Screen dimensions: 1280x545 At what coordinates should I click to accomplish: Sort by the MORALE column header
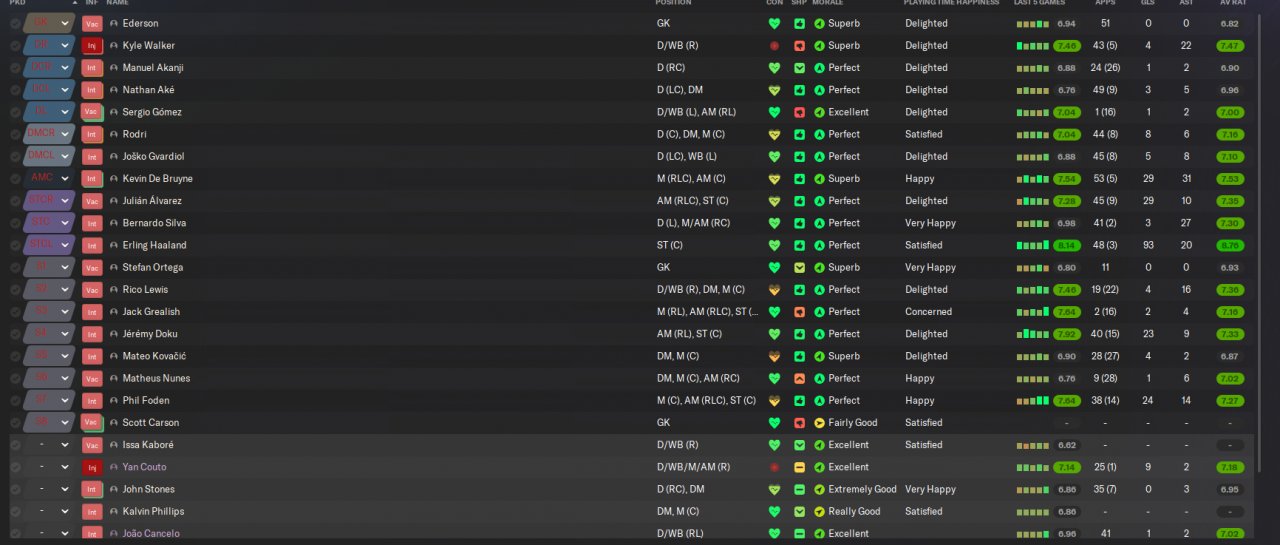pos(828,3)
